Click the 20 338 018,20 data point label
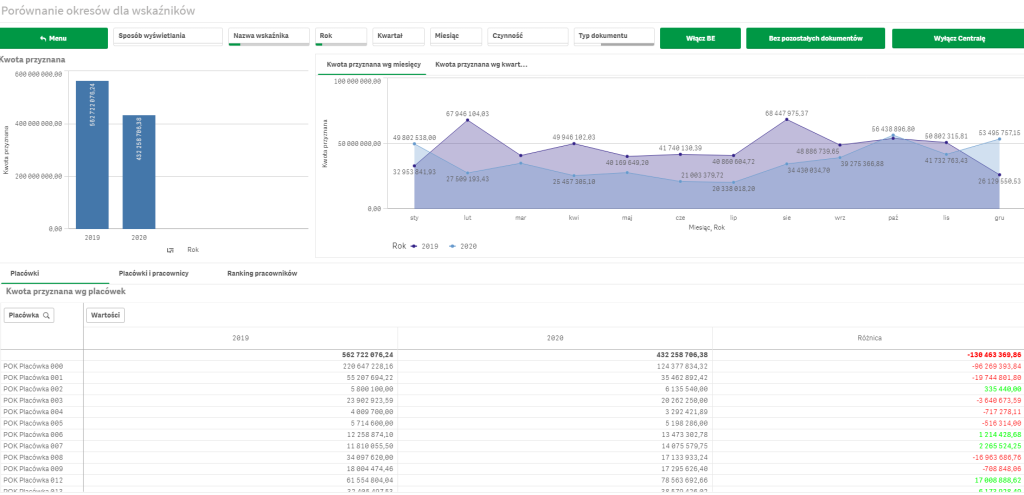The height and width of the screenshot is (495, 1024). (733, 188)
